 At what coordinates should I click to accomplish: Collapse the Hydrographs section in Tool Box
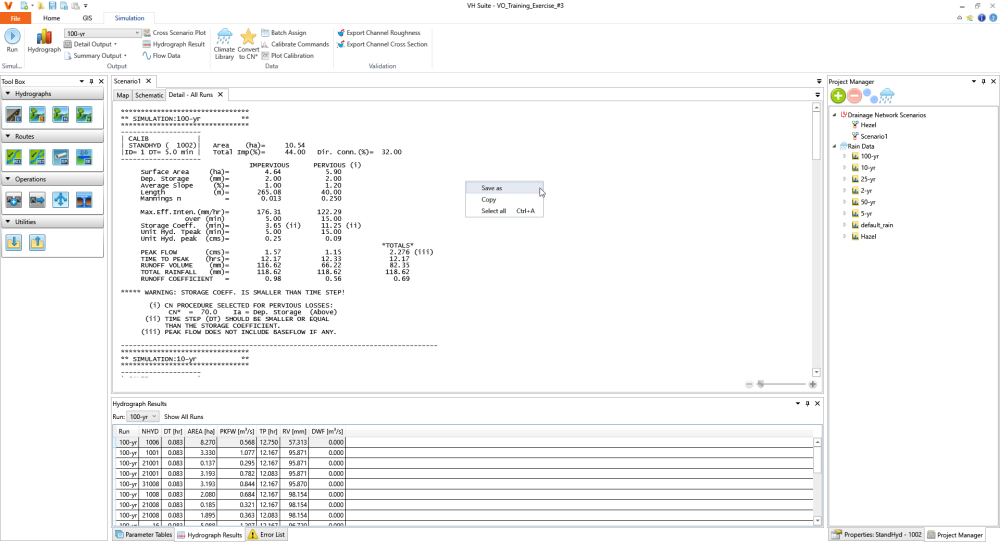point(8,94)
